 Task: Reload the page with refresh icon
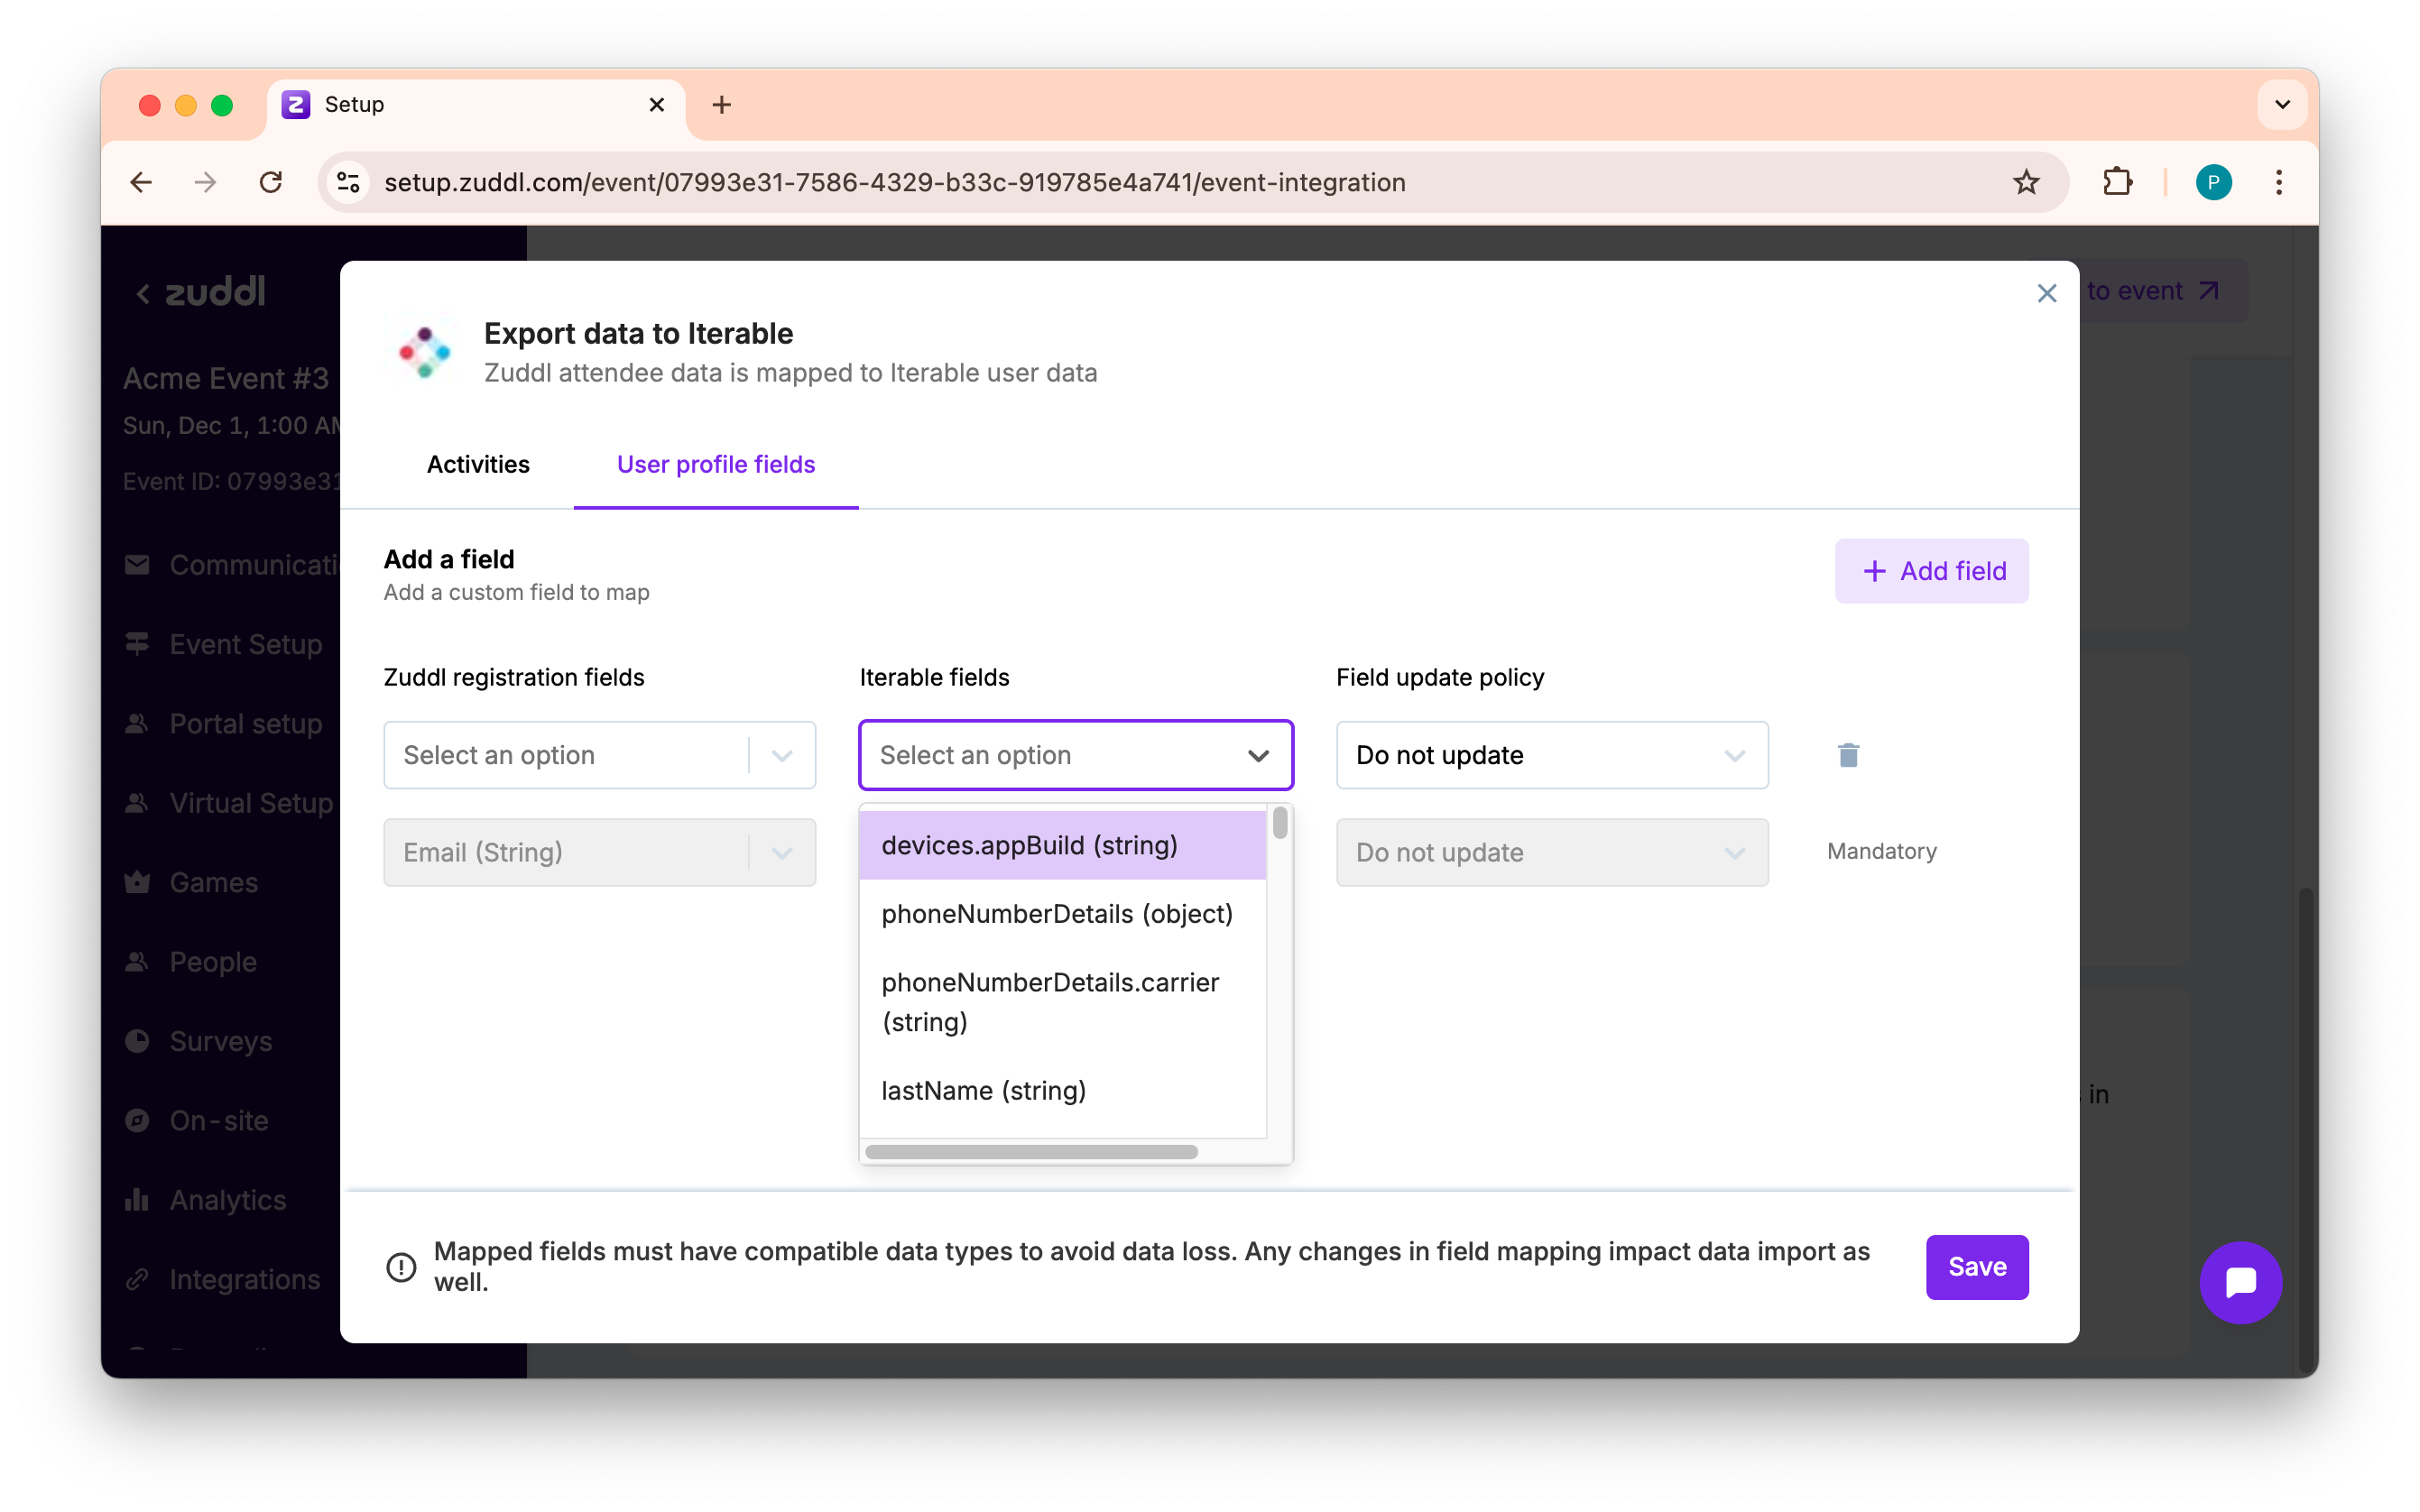click(271, 182)
